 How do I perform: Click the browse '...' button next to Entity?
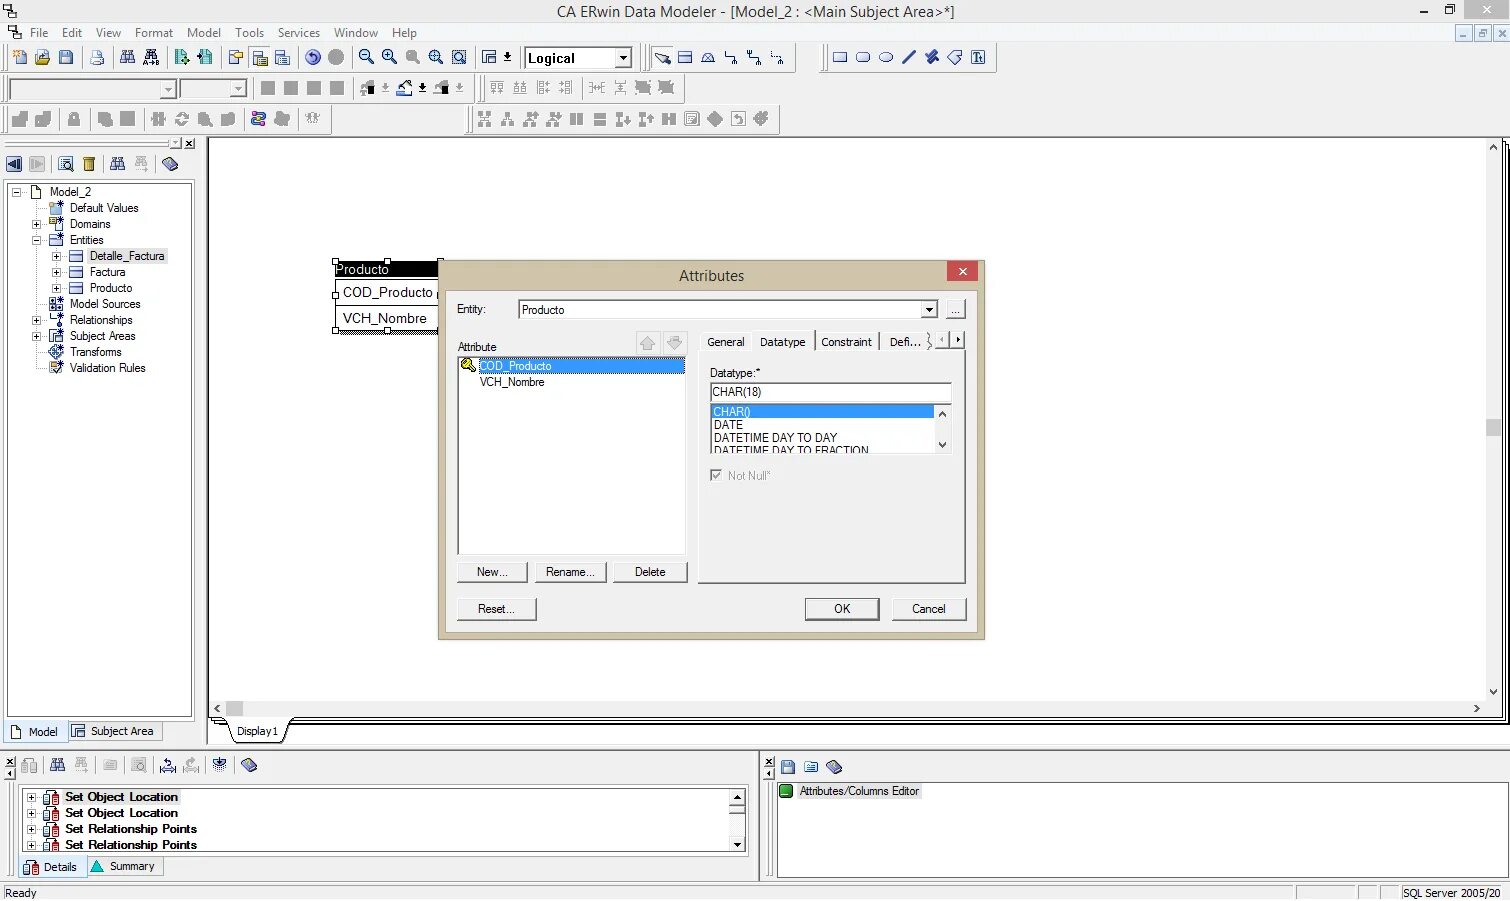[x=956, y=310]
